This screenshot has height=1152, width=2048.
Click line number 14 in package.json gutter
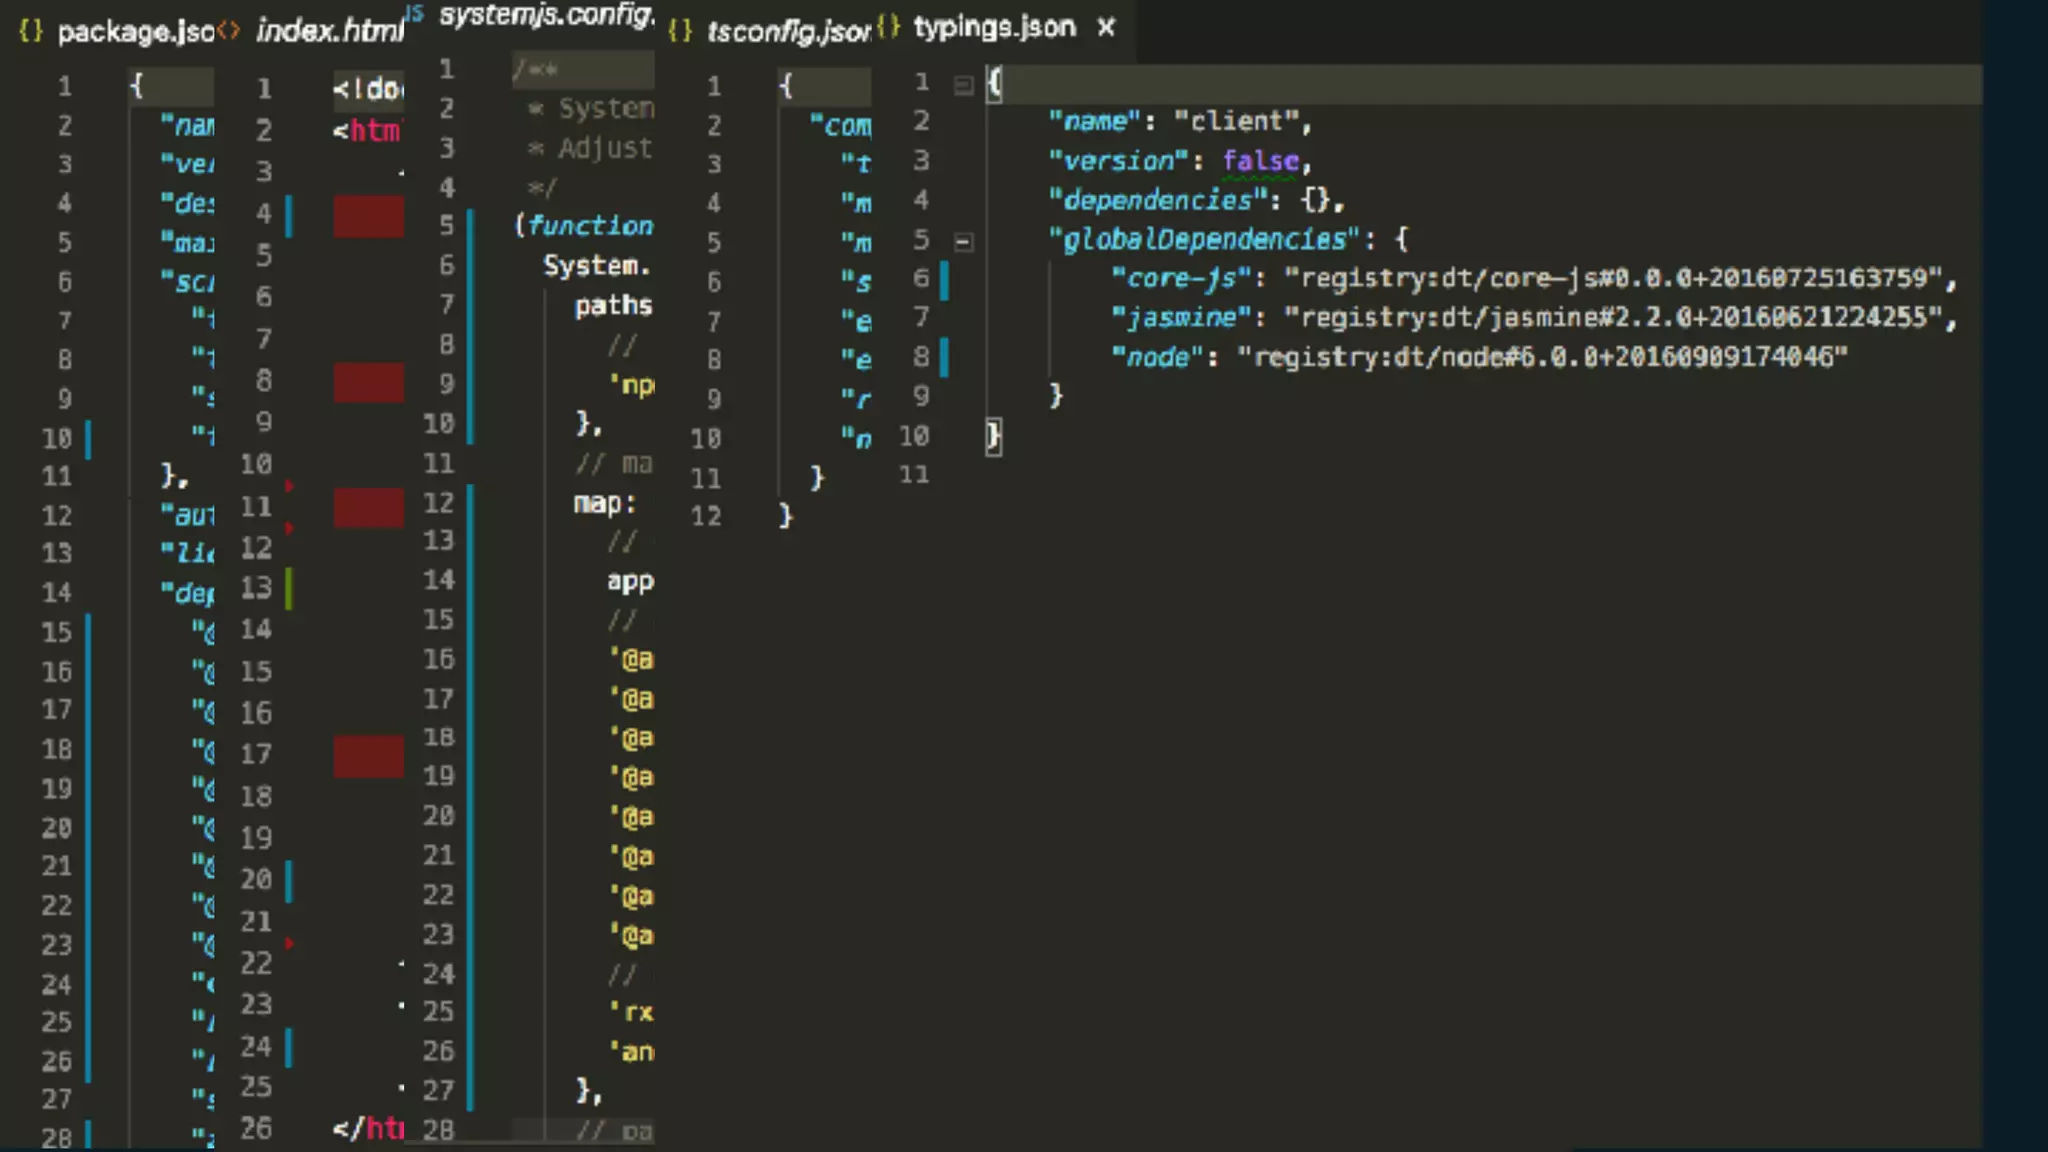57,592
